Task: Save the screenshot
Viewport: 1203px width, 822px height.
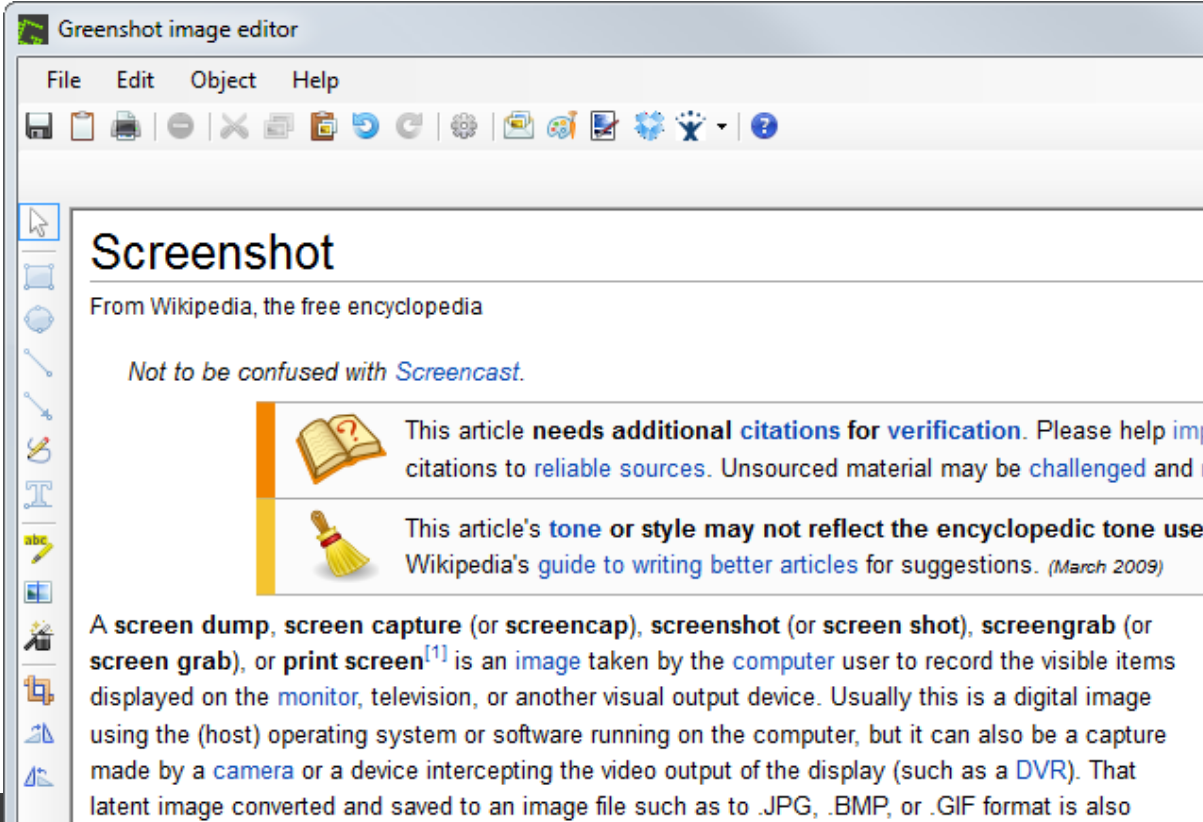Action: [x=38, y=125]
